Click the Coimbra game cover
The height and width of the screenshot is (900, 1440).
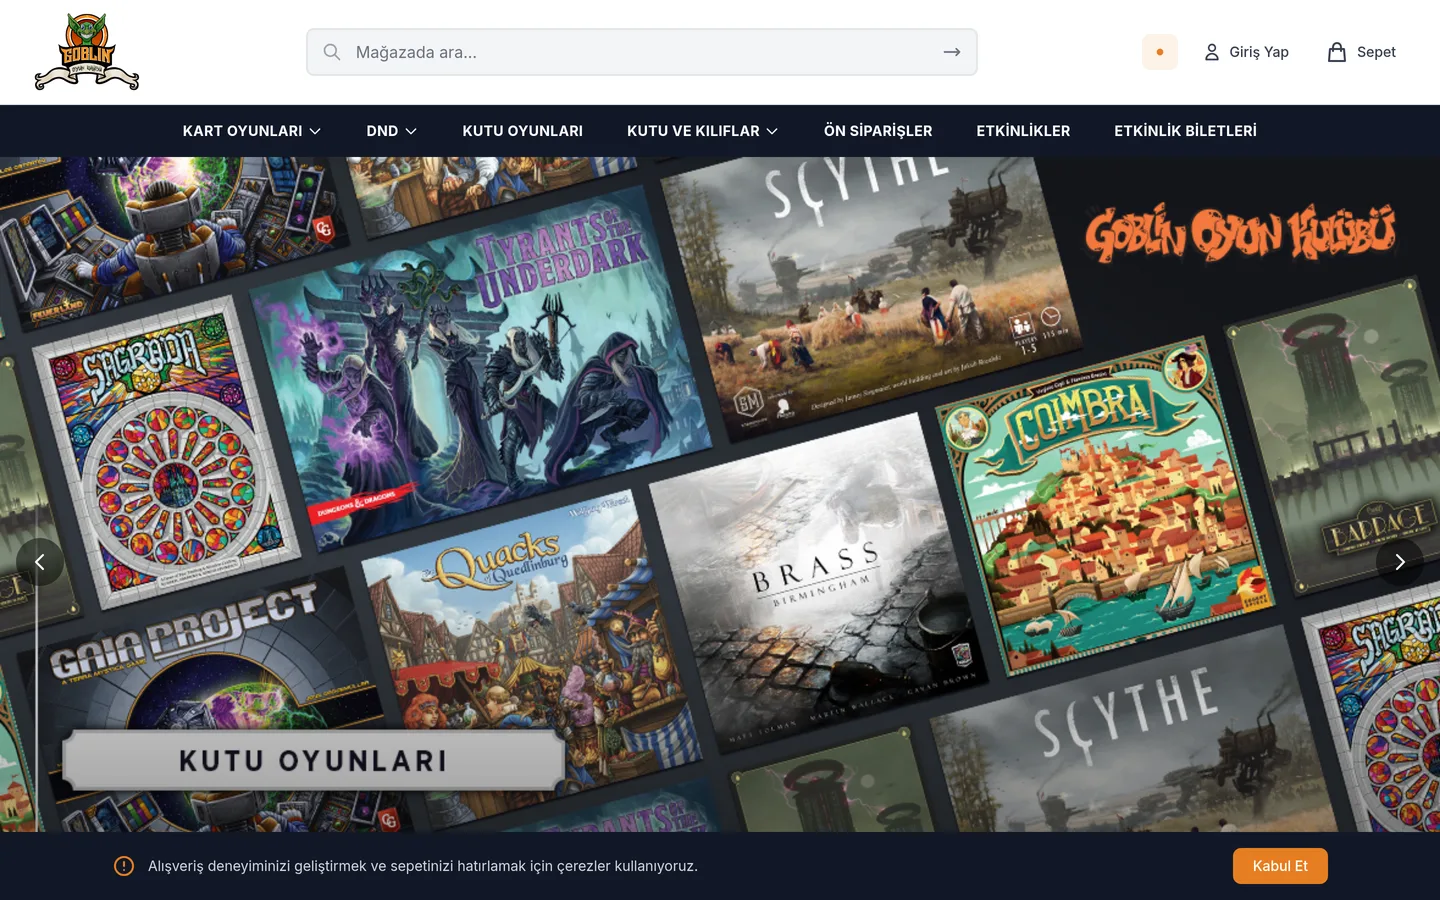coord(1105,505)
